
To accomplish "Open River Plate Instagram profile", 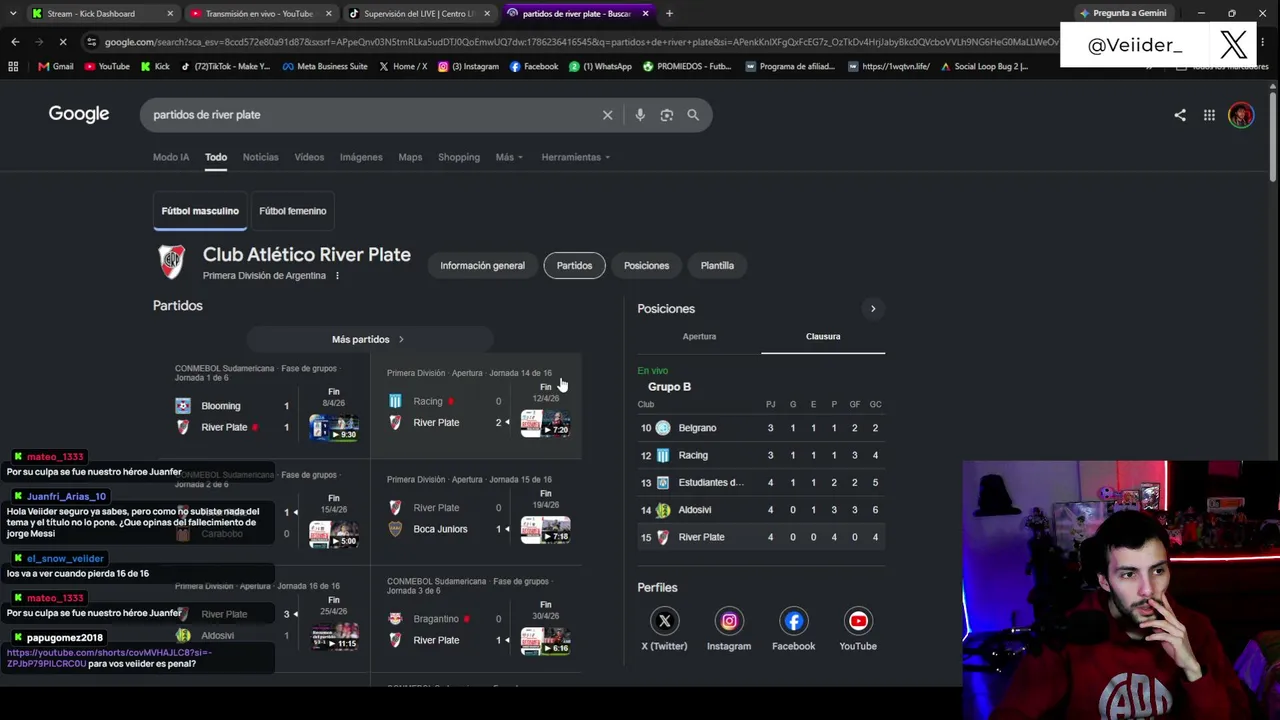I will [x=729, y=621].
